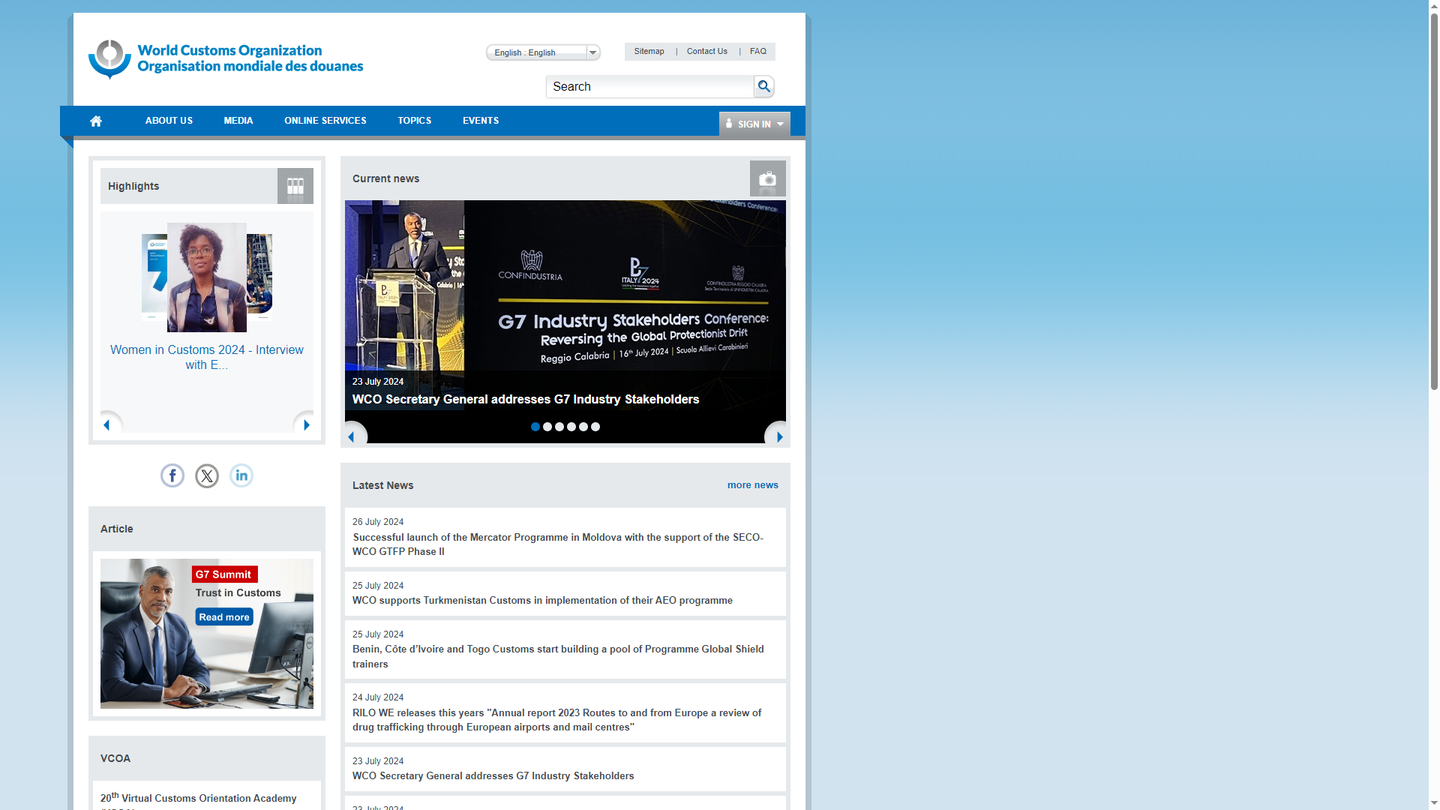Viewport: 1440px width, 810px height.
Task: Go to previous Current news slide arrow
Action: 353,436
